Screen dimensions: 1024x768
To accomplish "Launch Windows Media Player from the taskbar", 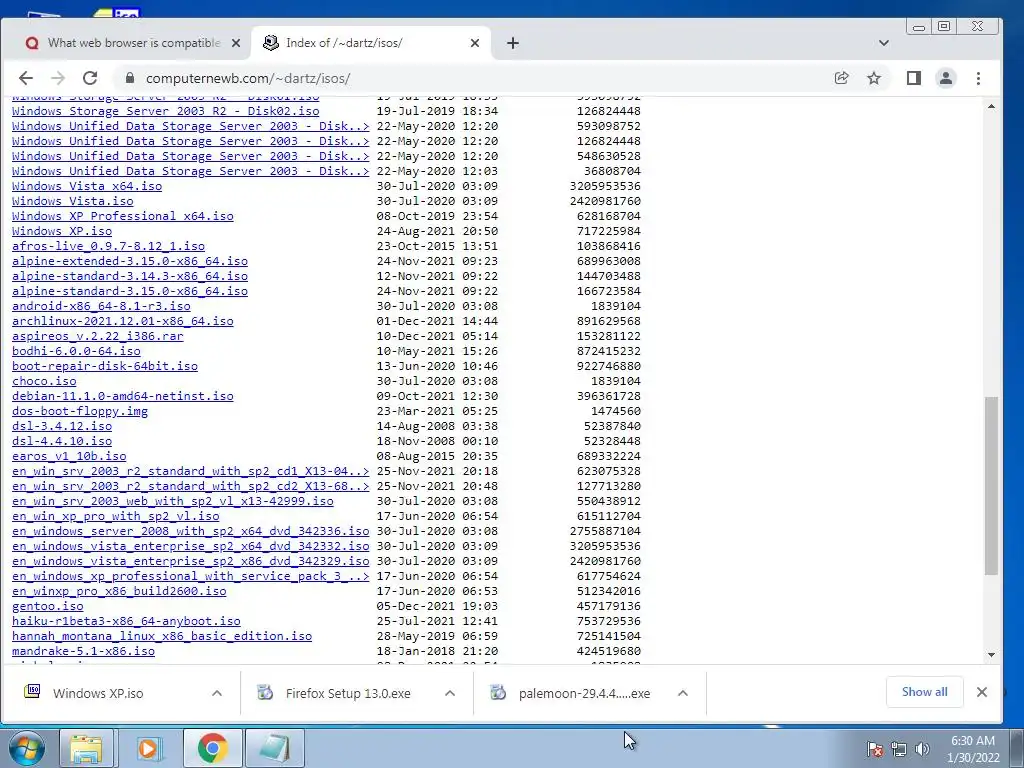I will [x=150, y=748].
